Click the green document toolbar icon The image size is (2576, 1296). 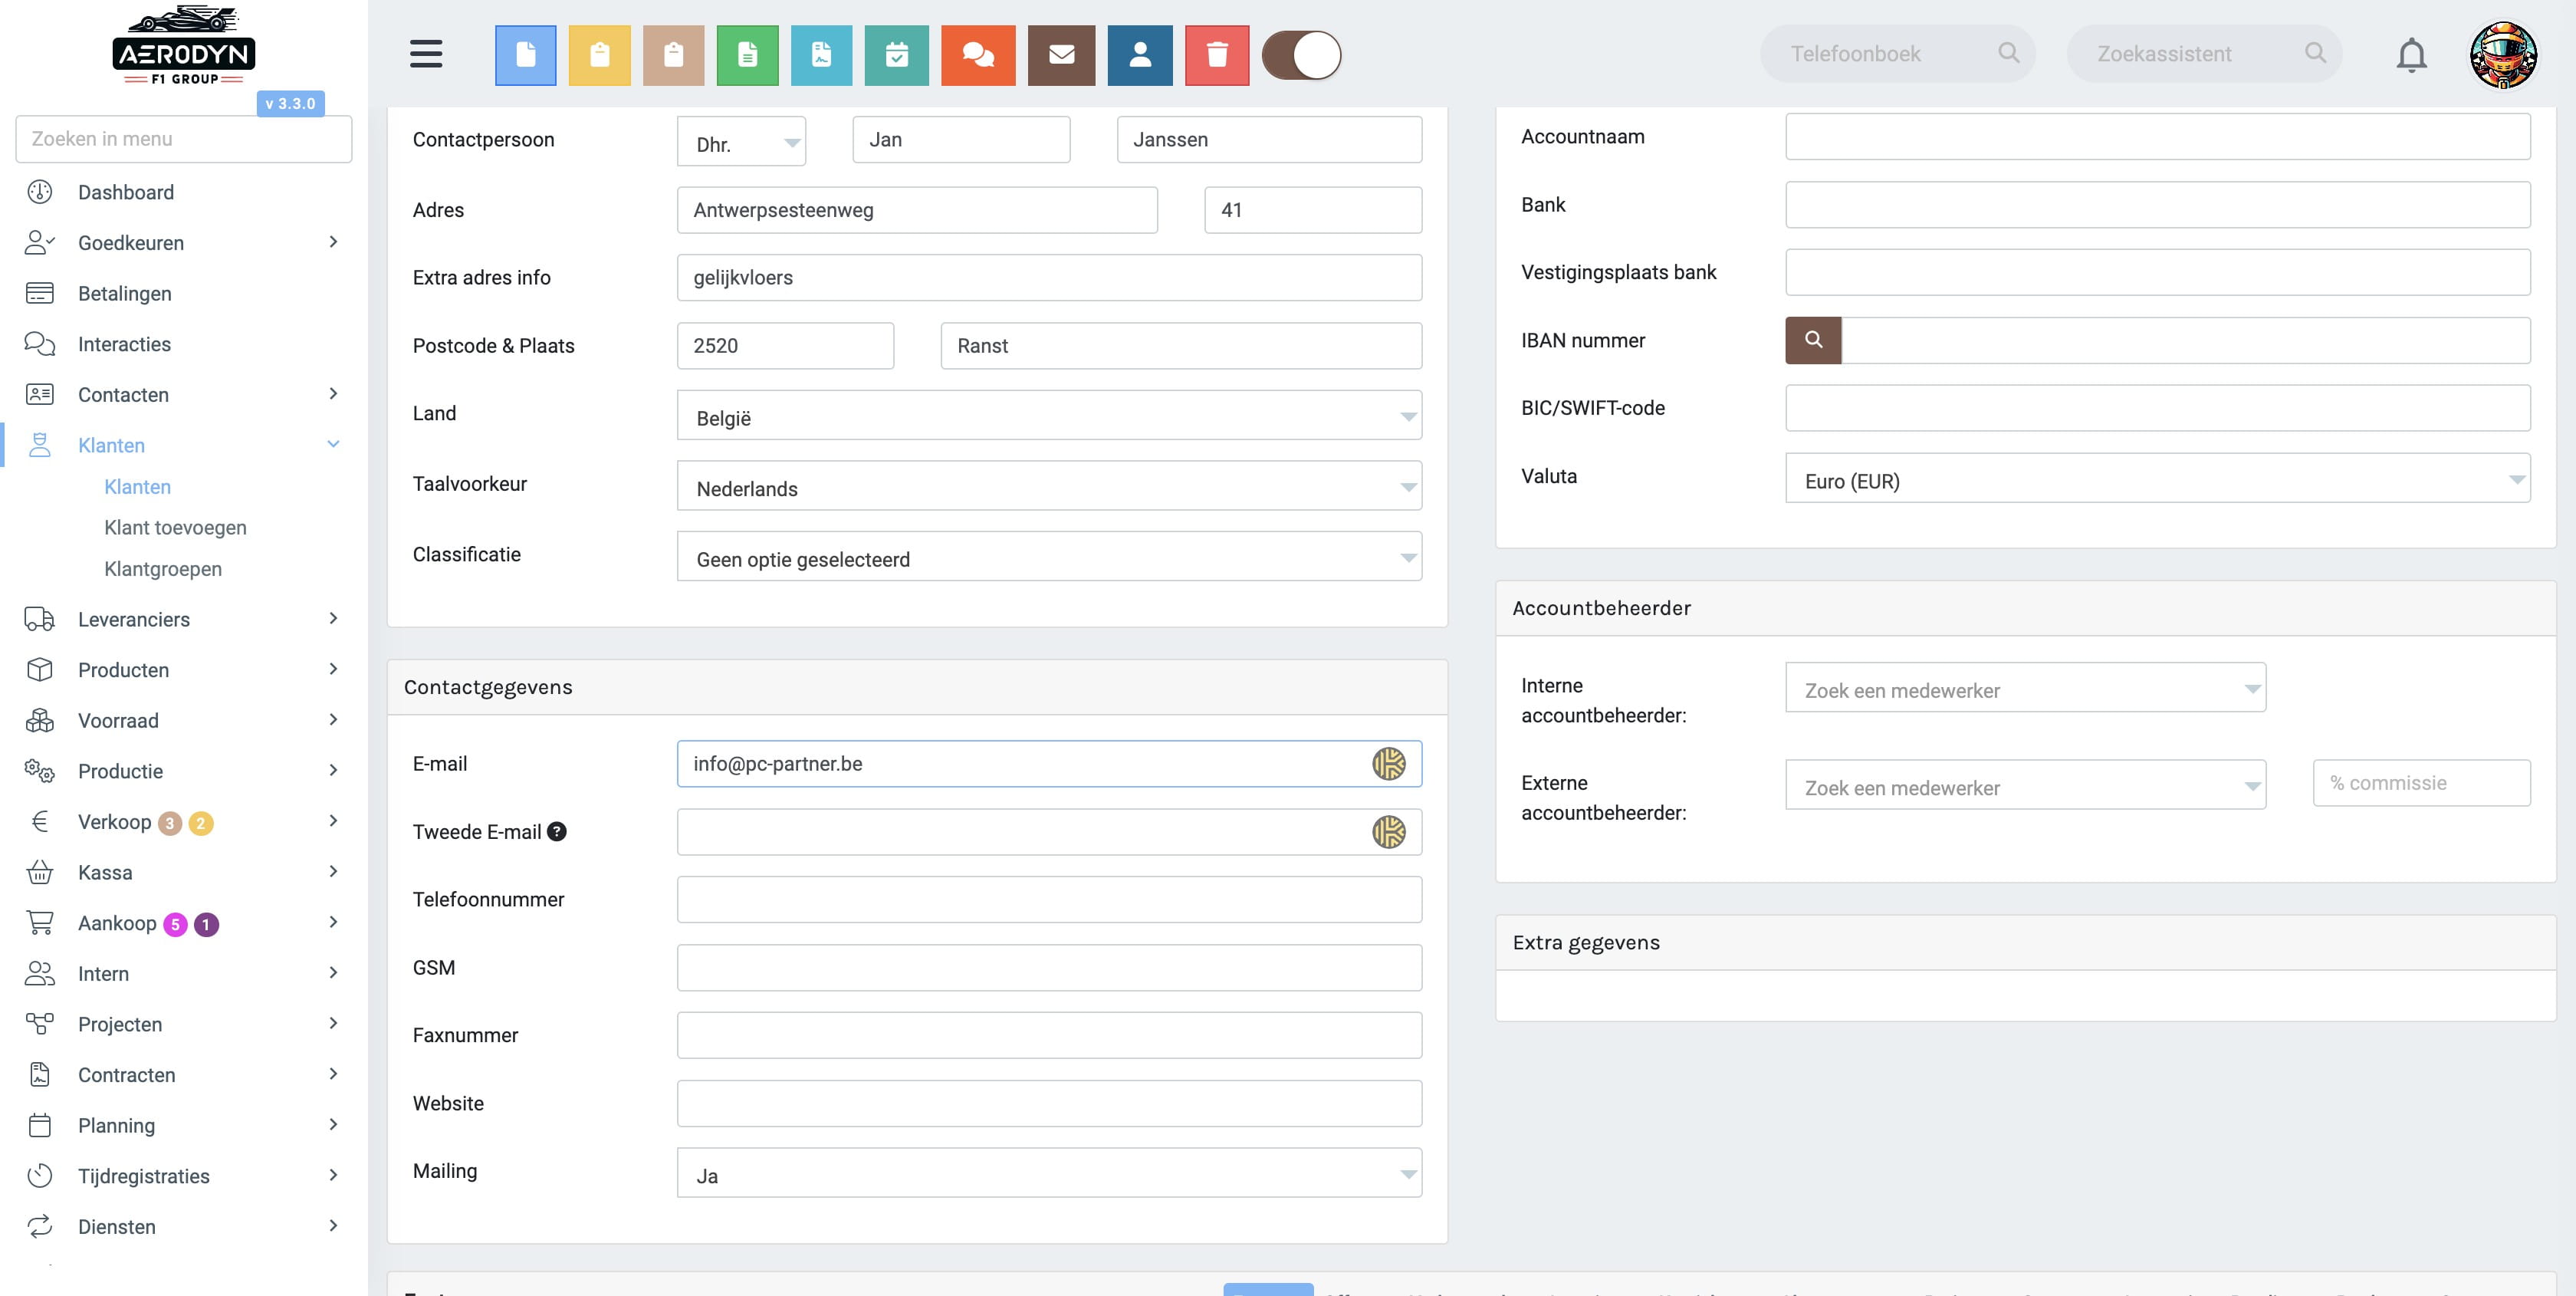click(x=748, y=55)
